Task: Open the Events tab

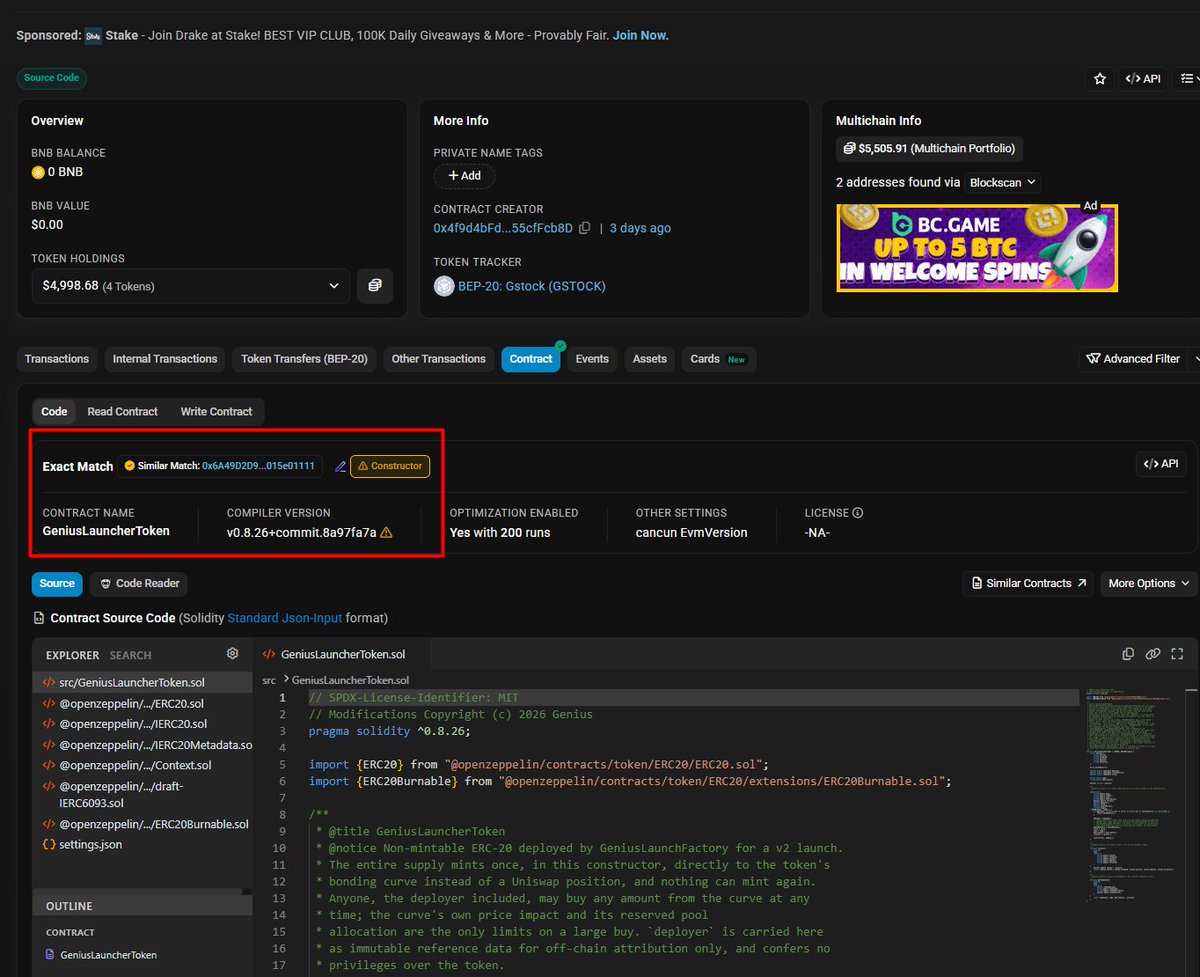Action: (x=592, y=359)
